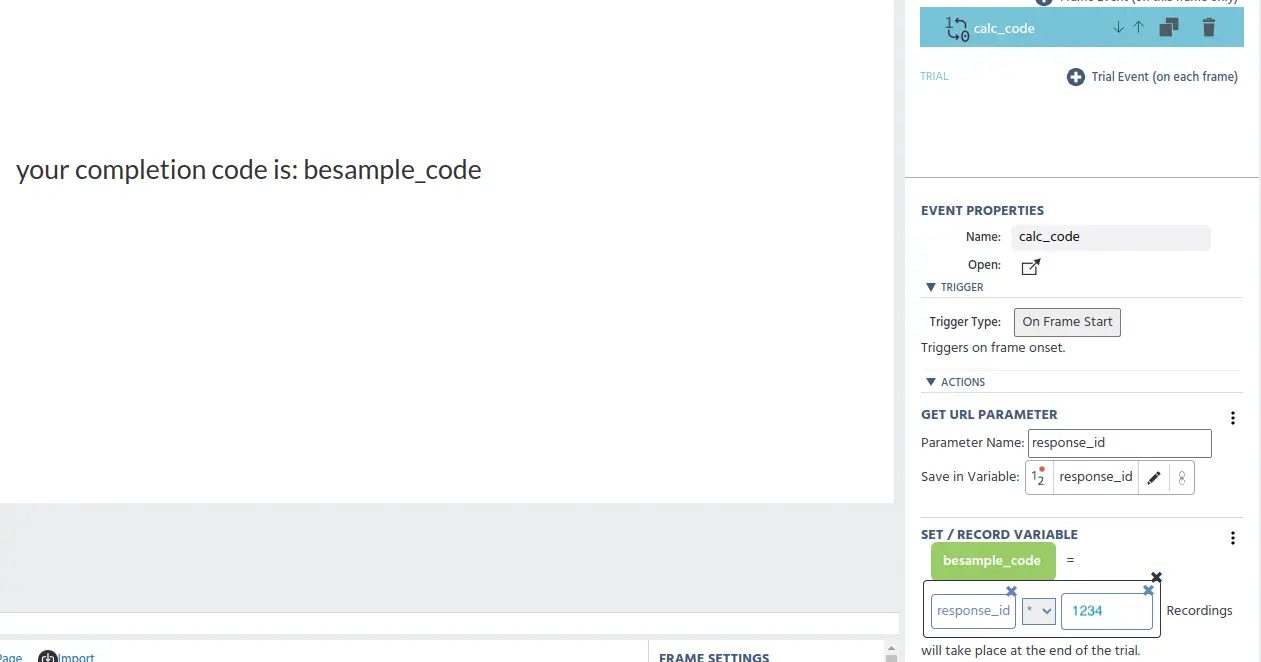Click the response_id operand box
Screen dimensions: 1261x662
click(x=973, y=611)
